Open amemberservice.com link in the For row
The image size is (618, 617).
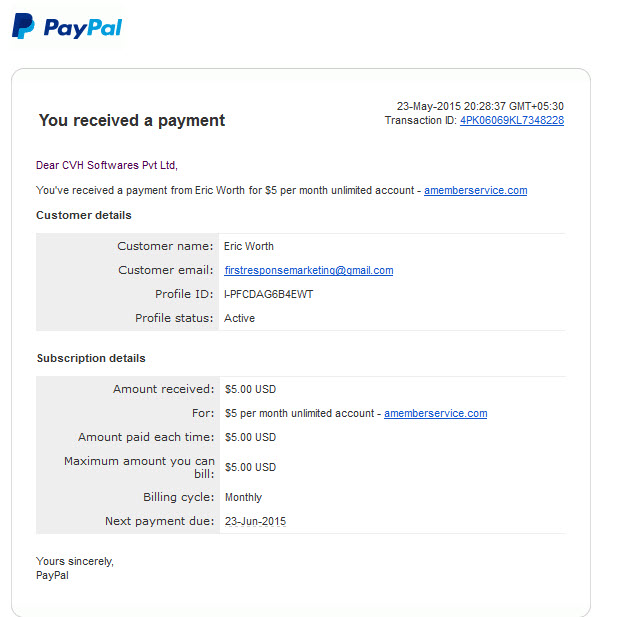436,413
